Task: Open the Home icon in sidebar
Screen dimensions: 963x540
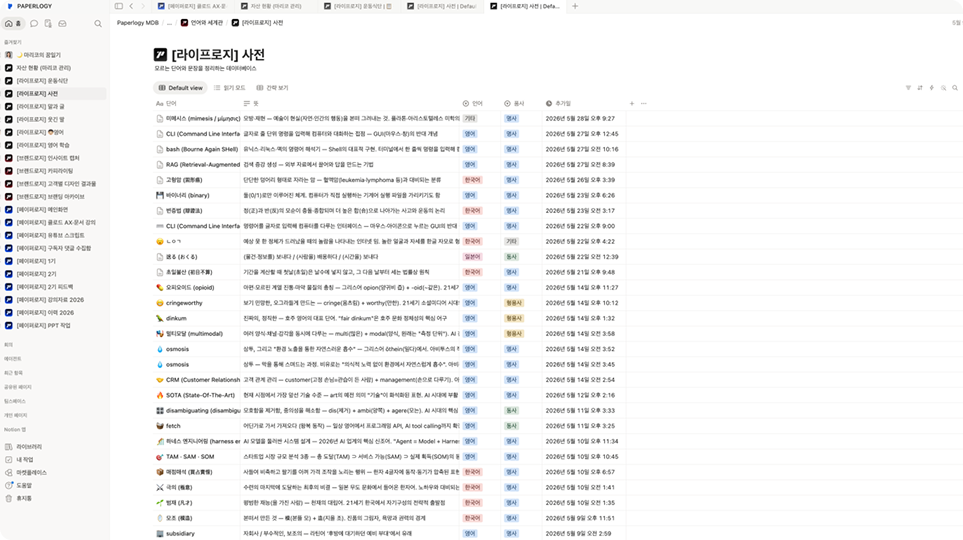Action: 12,24
